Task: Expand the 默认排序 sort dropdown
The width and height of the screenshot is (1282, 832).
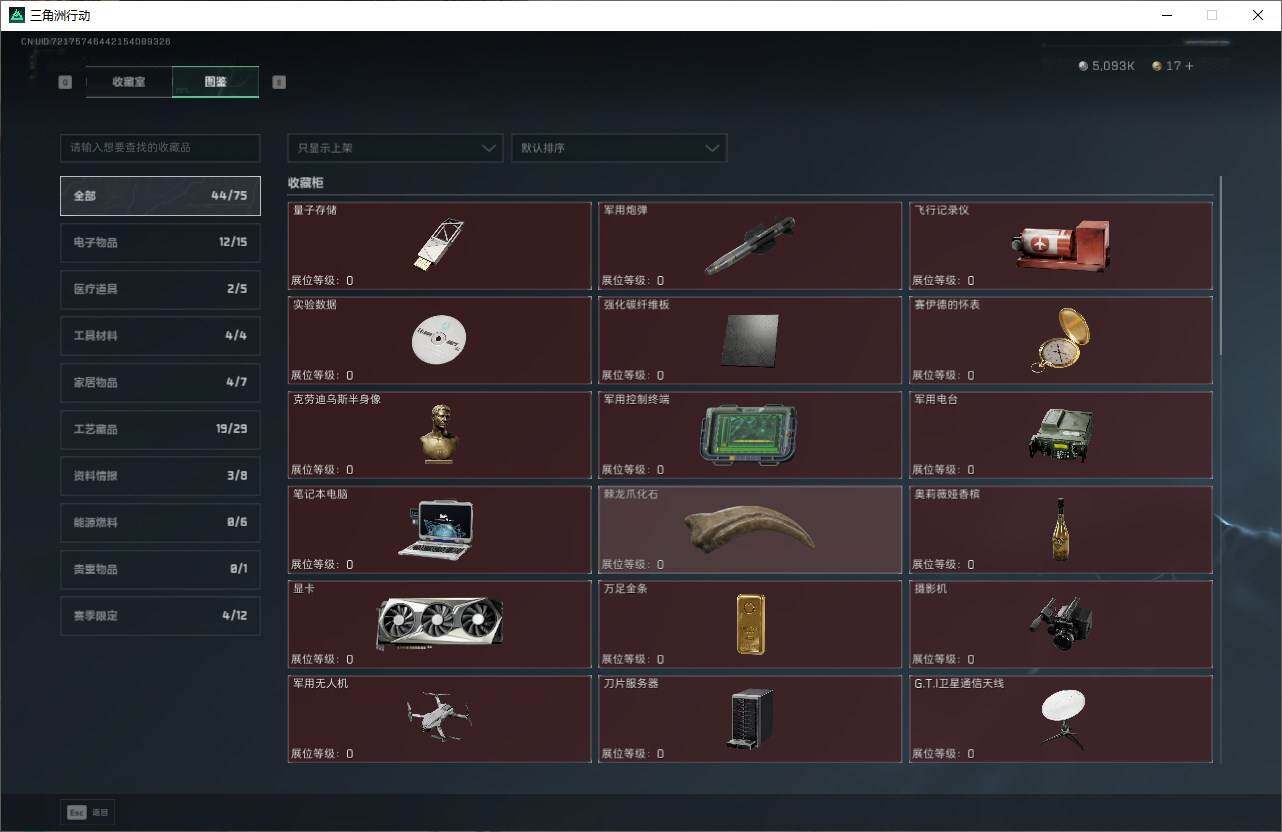Action: [x=619, y=148]
